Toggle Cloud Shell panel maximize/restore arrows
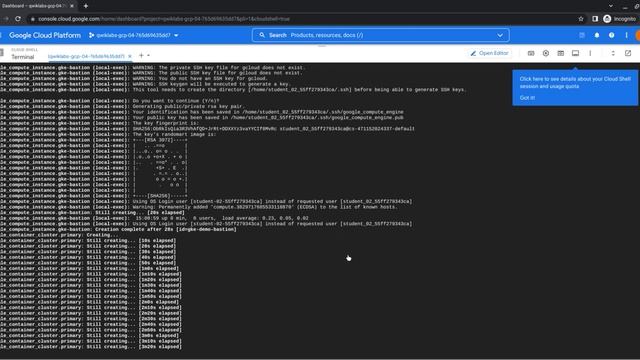The width and height of the screenshot is (640, 360). [613, 53]
